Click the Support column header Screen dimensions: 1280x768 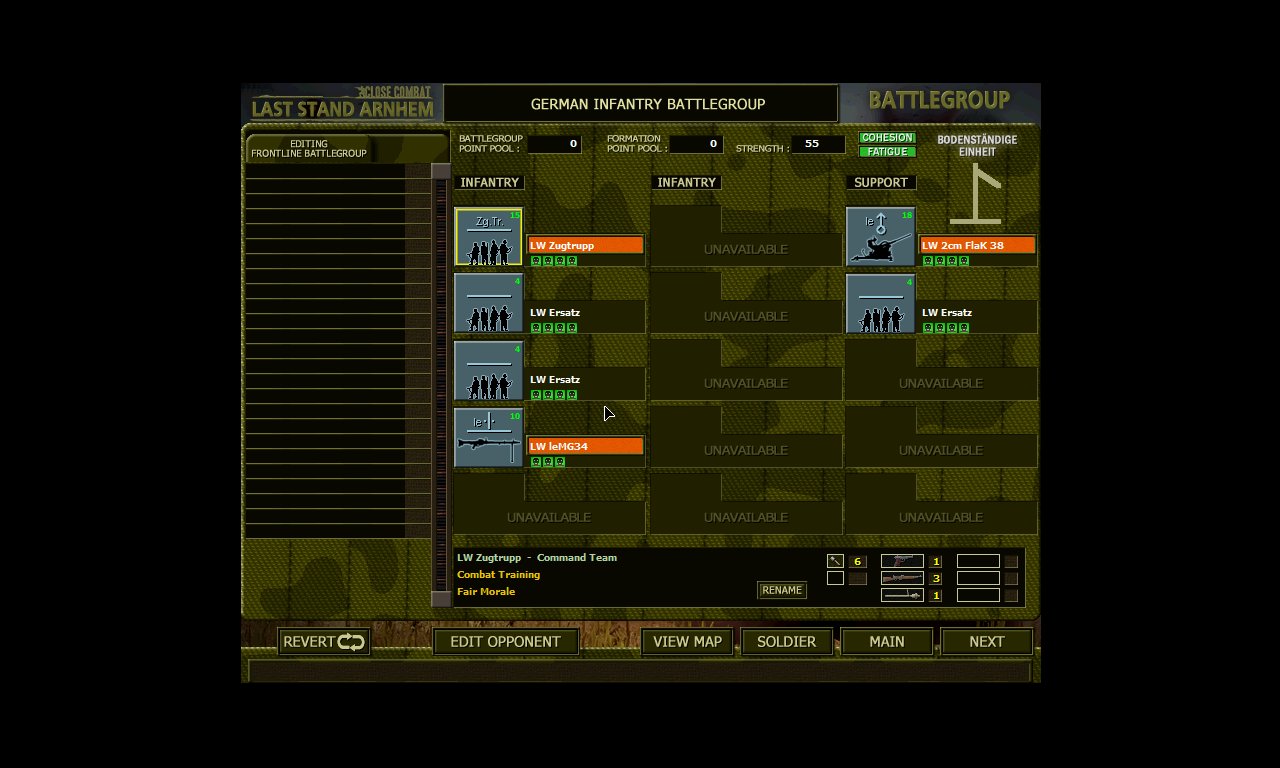pyautogui.click(x=881, y=183)
